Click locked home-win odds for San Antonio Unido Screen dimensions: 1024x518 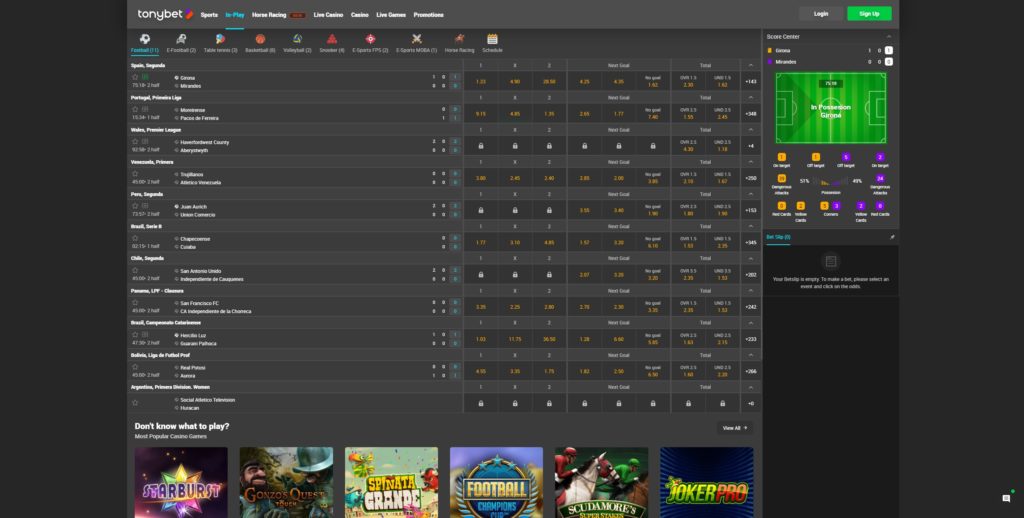coord(481,274)
